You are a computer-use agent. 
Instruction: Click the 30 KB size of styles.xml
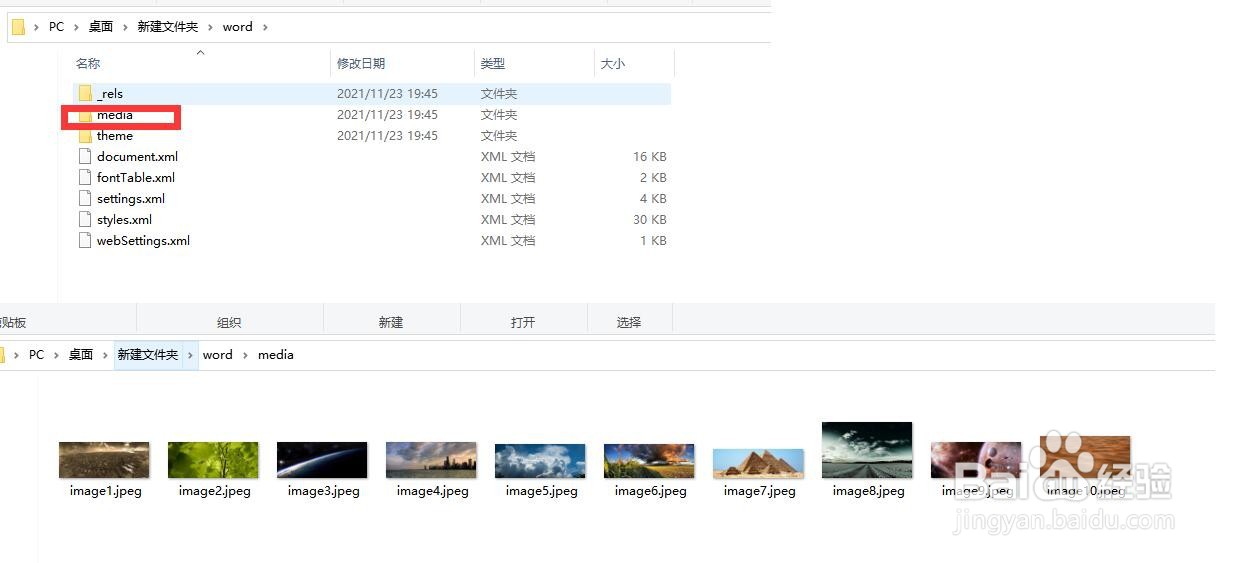[x=650, y=220]
